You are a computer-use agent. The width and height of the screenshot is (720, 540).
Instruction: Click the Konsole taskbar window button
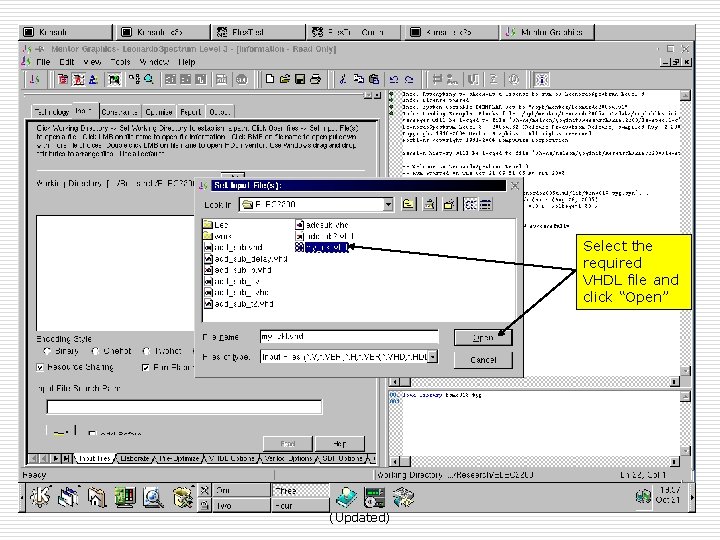pos(66,32)
